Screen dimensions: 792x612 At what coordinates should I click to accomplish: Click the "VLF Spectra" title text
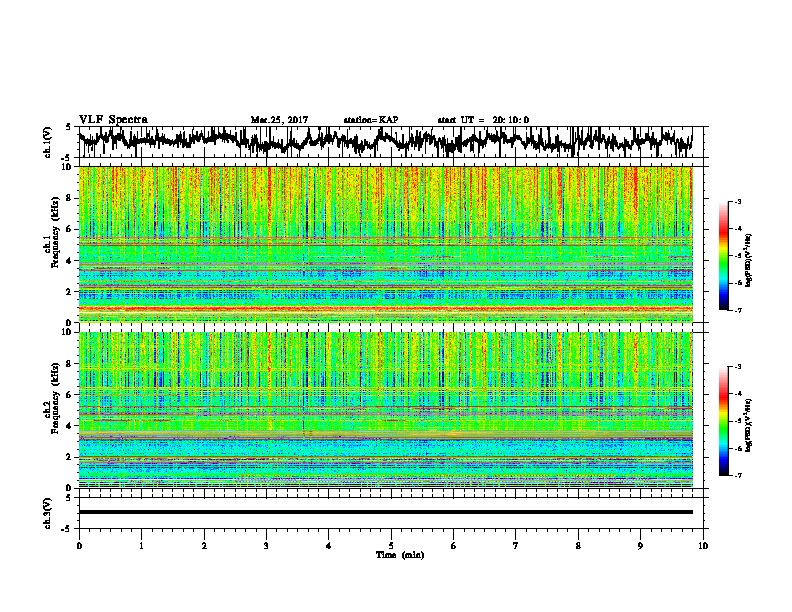[x=113, y=119]
